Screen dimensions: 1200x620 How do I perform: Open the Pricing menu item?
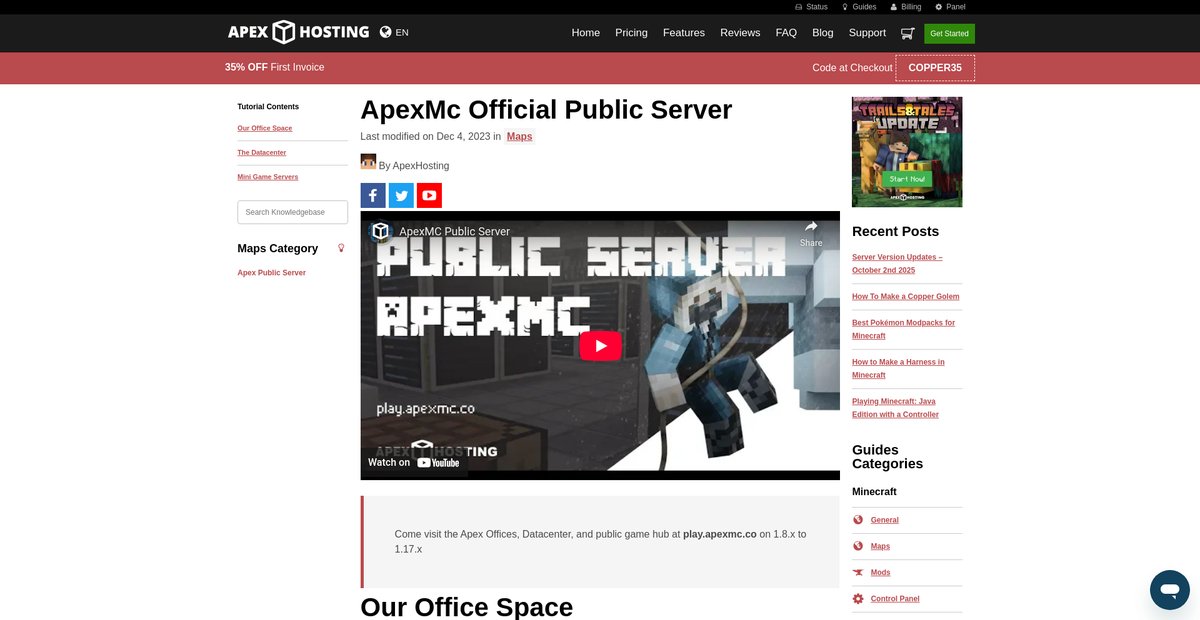[631, 33]
